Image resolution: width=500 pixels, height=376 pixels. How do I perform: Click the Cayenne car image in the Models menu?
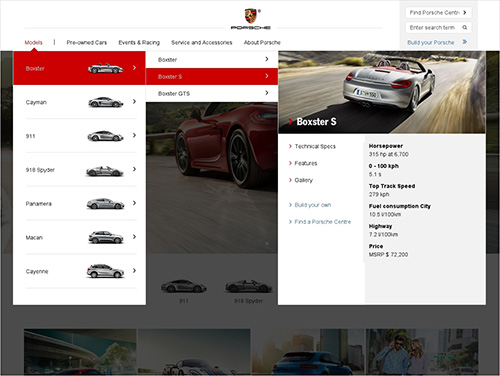[105, 271]
